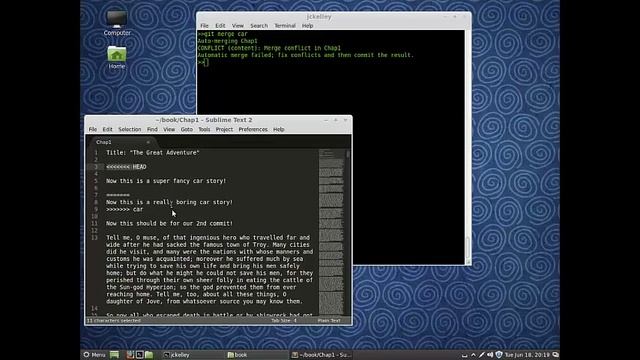The width and height of the screenshot is (640, 360).
Task: Click line 'Now this is a super fancy car story!'
Action: click(166, 181)
